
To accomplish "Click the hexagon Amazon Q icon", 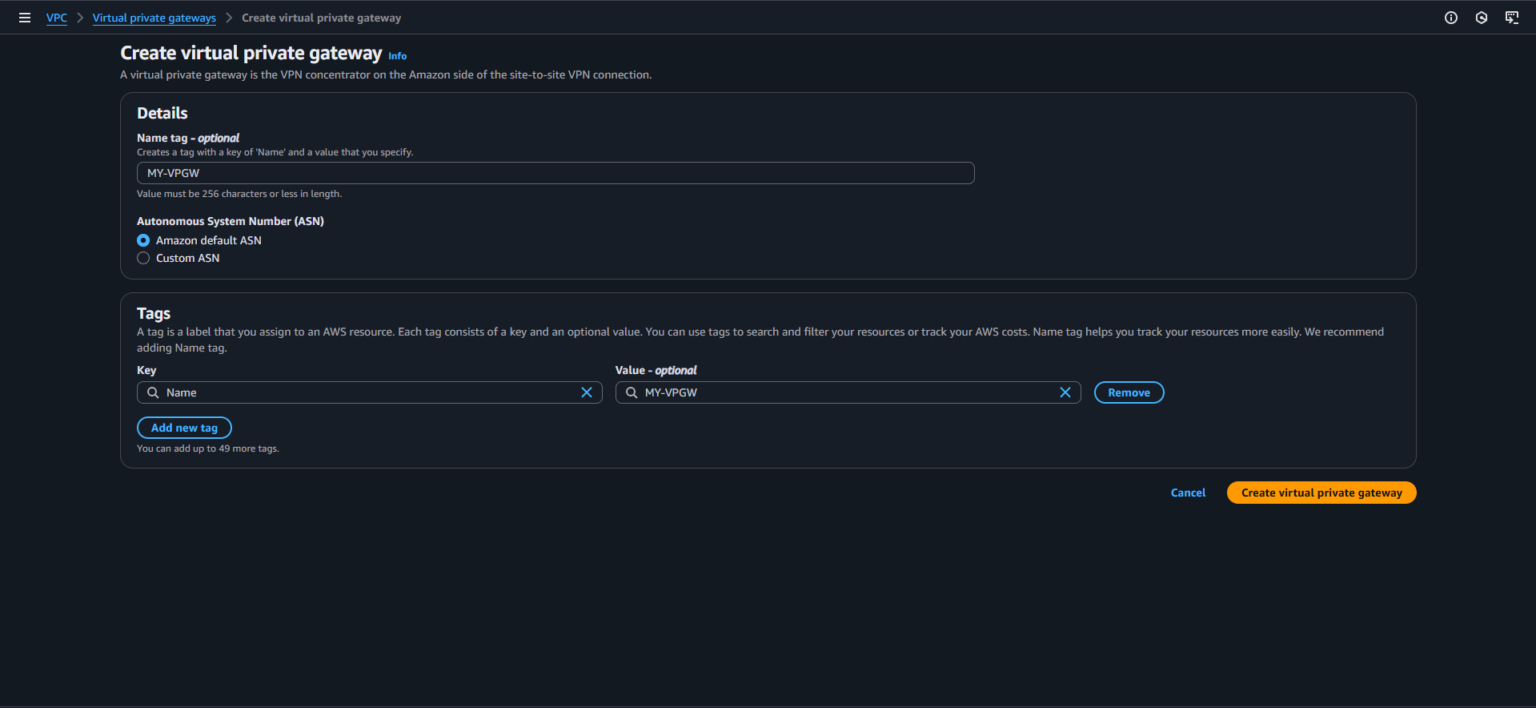I will (x=1481, y=18).
